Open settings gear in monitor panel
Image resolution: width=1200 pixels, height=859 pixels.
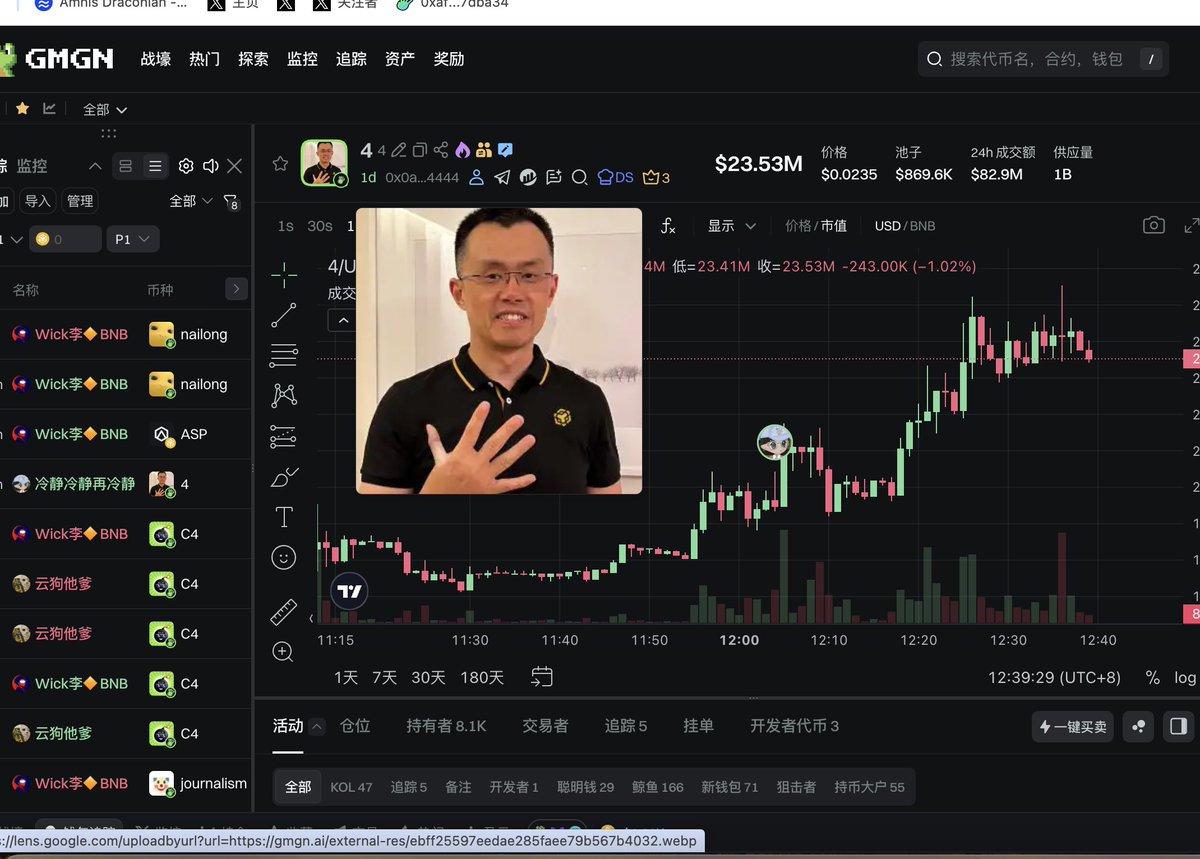pos(186,166)
